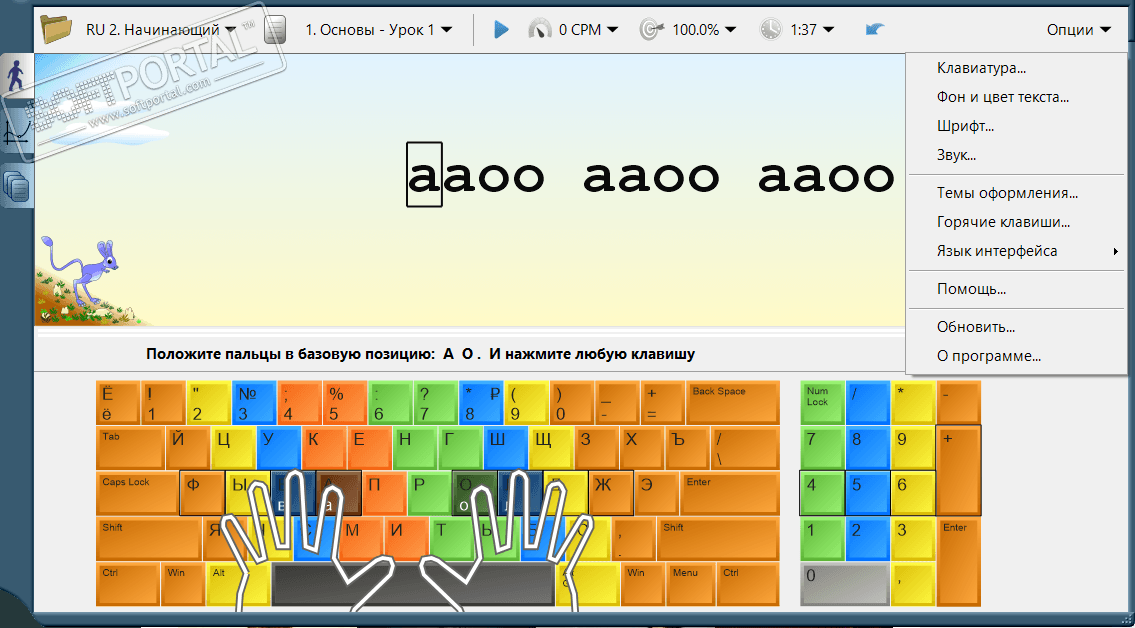The height and width of the screenshot is (628, 1135).
Task: Click the space bar on virtual keyboard
Action: pos(413,584)
